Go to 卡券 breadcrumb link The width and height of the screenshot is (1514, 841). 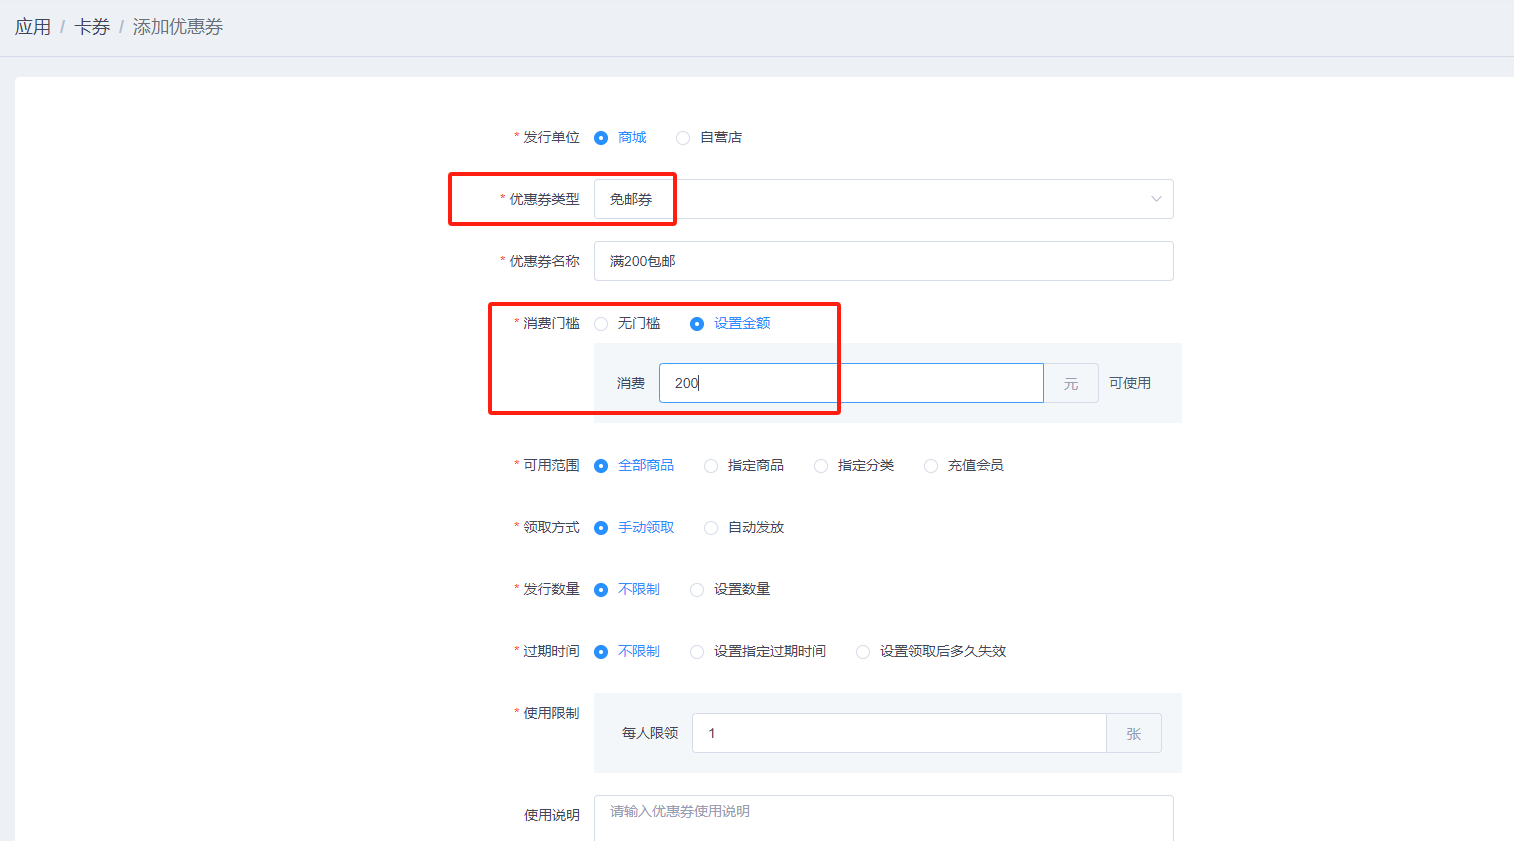point(92,27)
